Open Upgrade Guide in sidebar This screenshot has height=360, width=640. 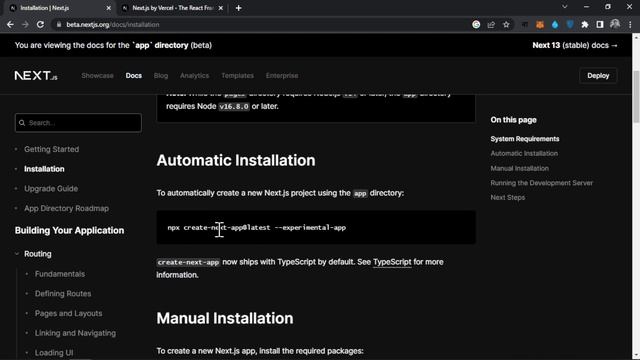click(x=51, y=189)
